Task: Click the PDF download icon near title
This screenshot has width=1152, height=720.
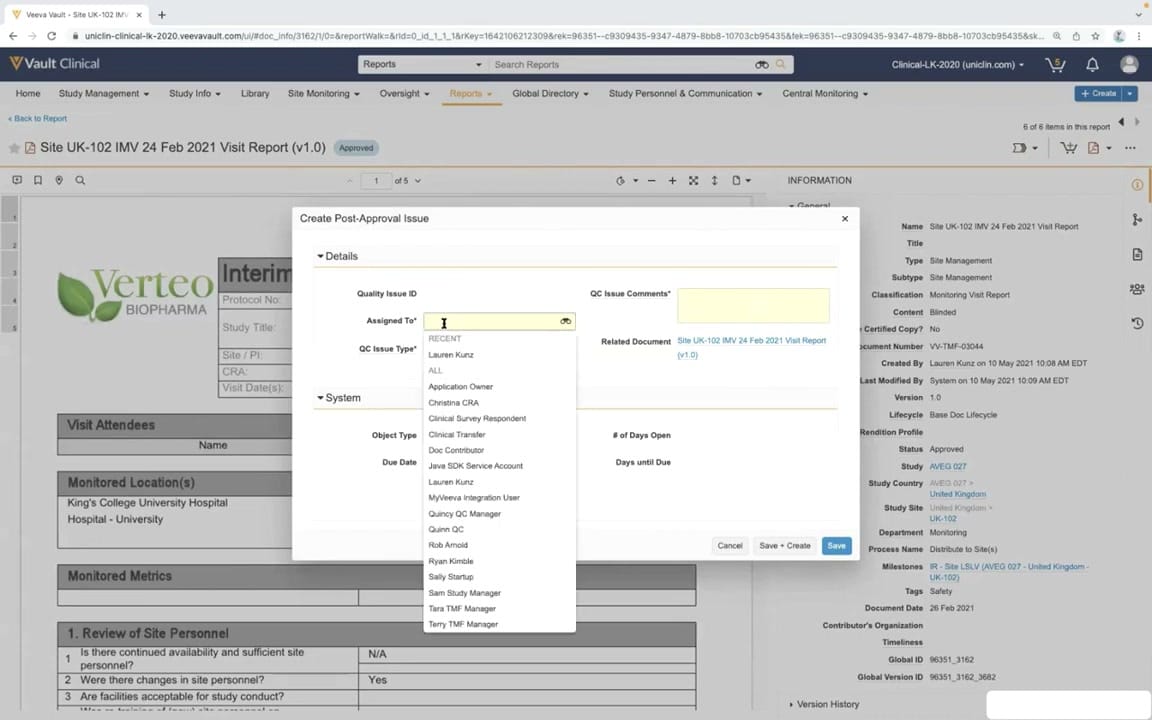Action: [x=1093, y=148]
